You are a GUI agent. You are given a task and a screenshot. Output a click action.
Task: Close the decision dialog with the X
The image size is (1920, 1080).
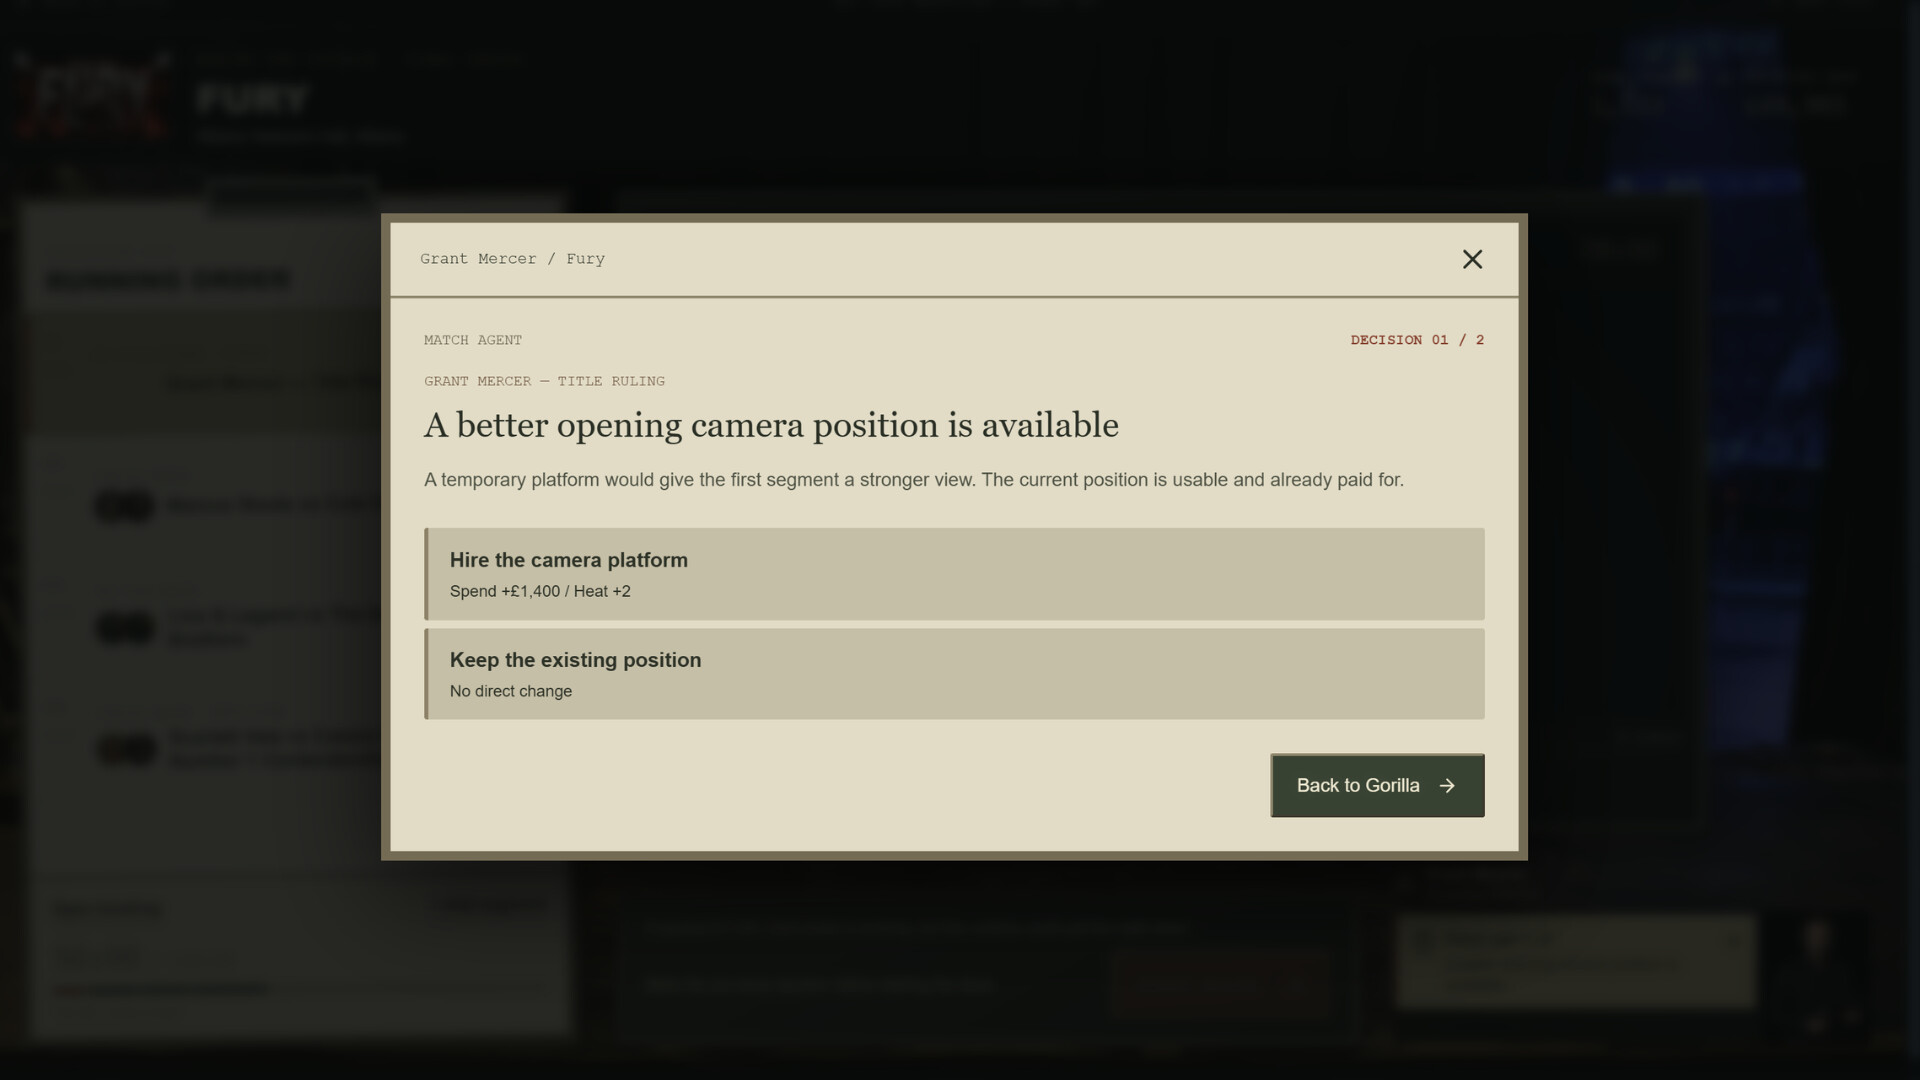click(x=1472, y=259)
